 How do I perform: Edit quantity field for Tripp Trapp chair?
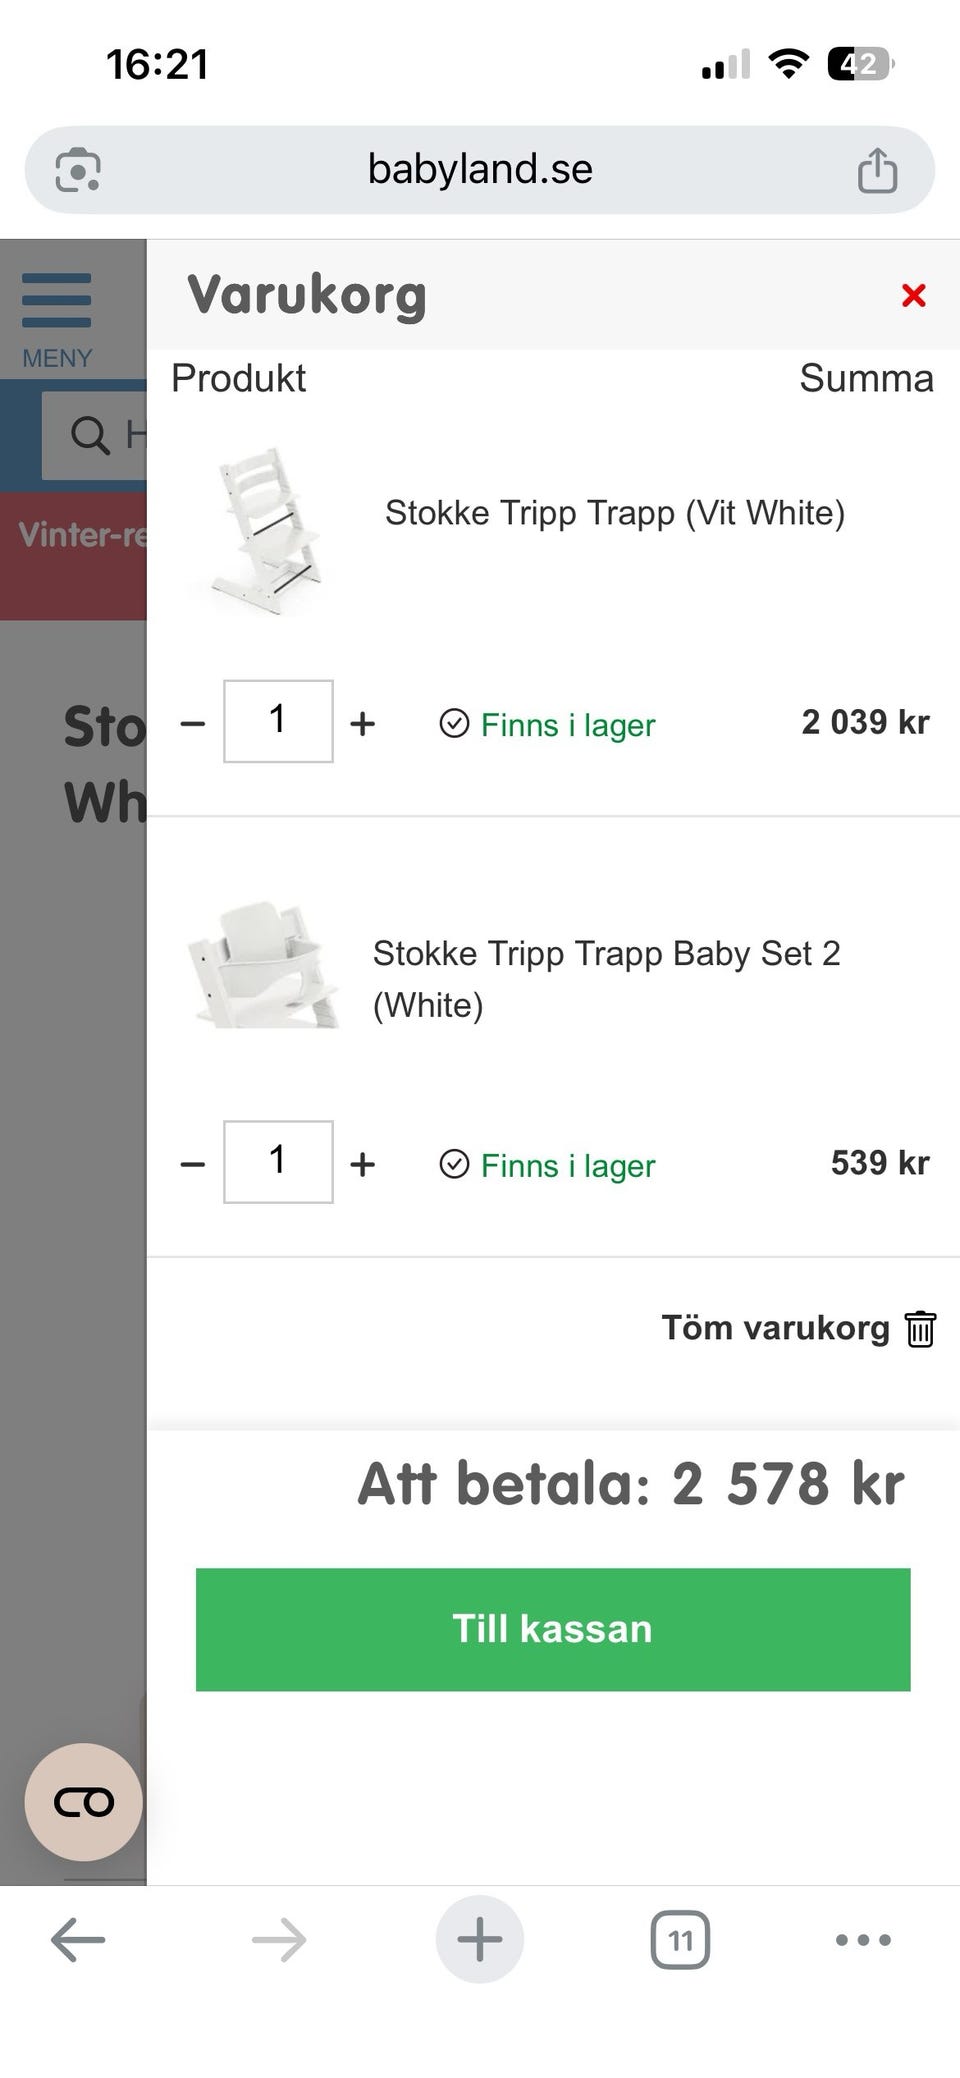278,721
